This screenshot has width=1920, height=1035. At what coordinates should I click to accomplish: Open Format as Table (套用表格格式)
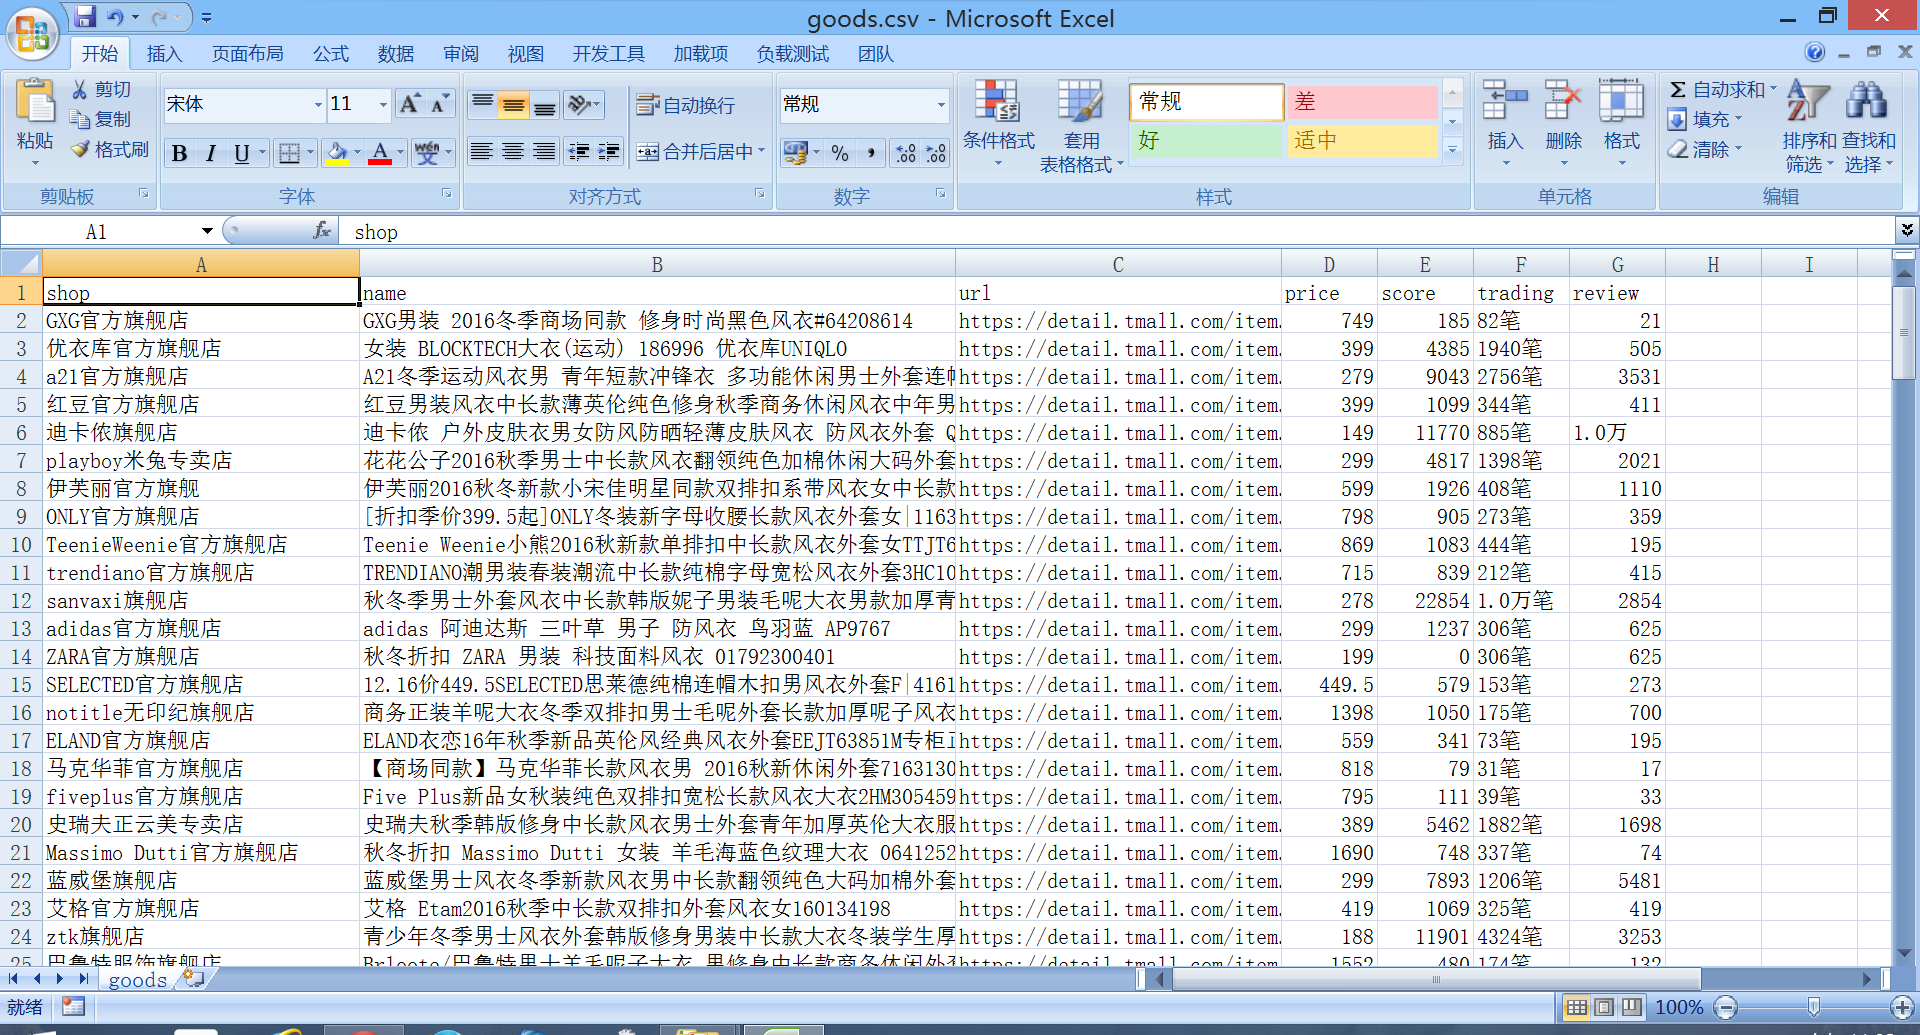coord(1081,127)
